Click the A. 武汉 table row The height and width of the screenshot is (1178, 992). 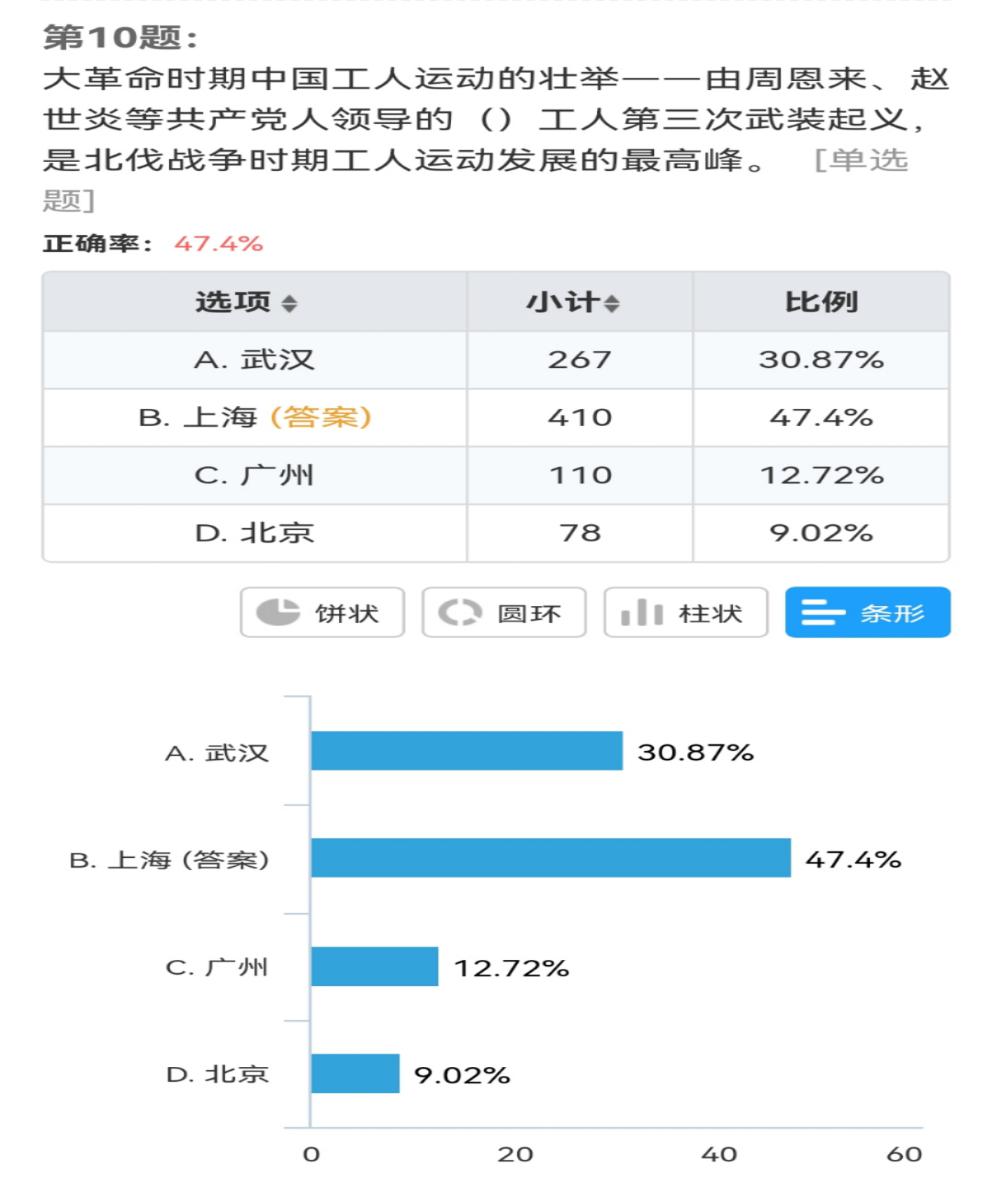496,360
